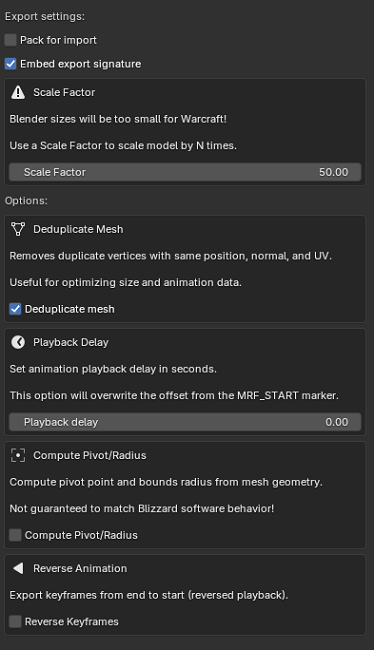Click the Export settings label

click(x=45, y=16)
